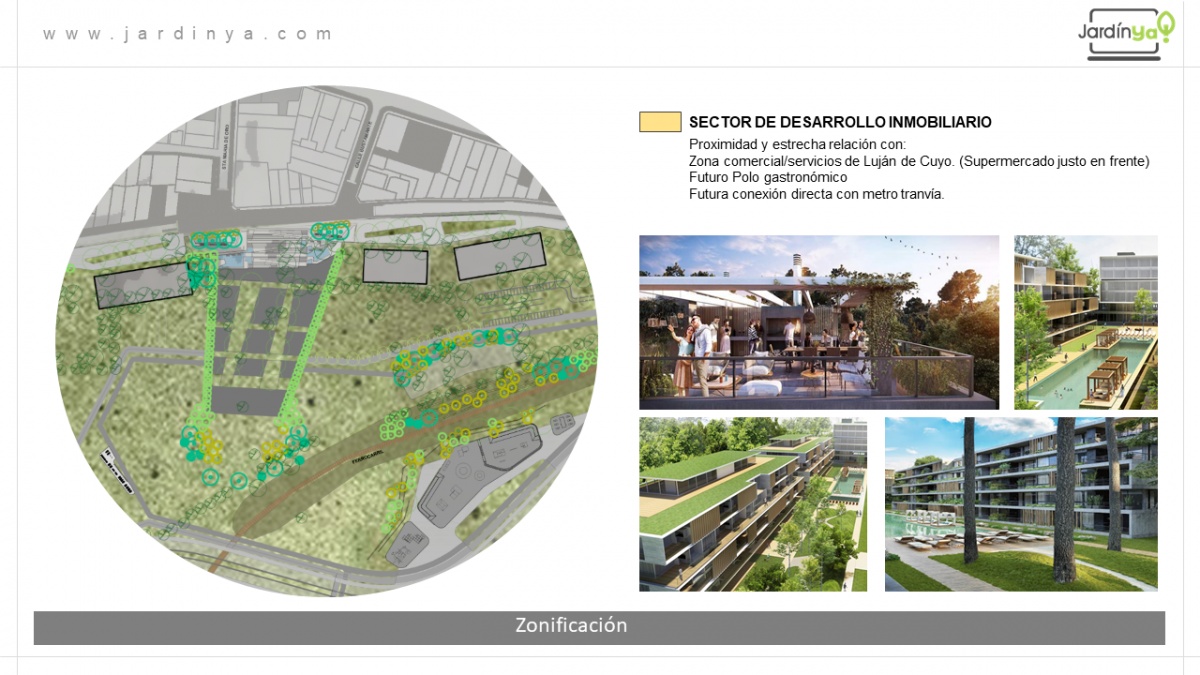This screenshot has width=1200, height=675.
Task: Select the tall narrow pool courtyard rendering
Action: tap(1085, 322)
